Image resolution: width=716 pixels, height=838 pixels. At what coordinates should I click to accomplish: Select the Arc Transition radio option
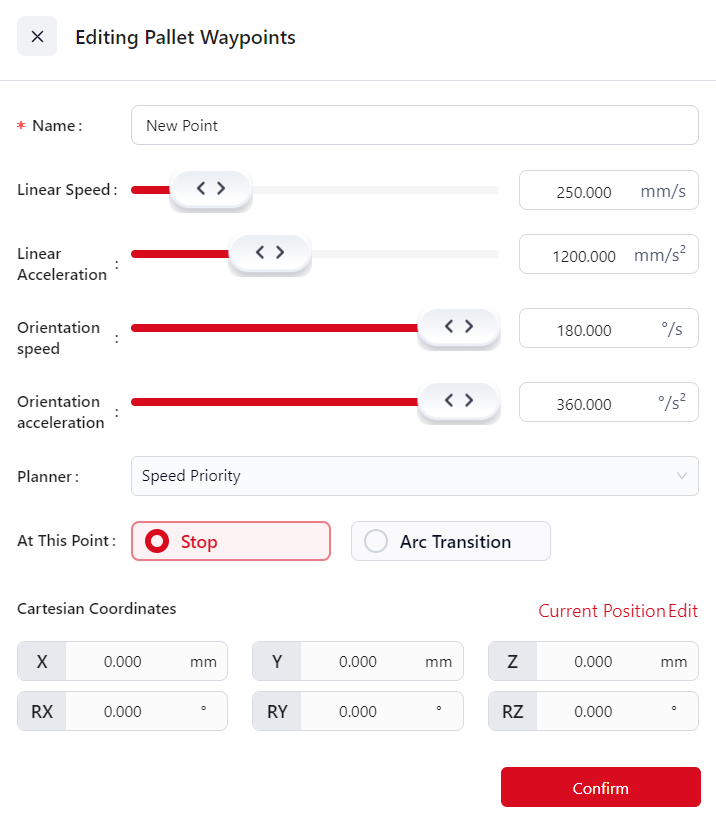pos(376,541)
